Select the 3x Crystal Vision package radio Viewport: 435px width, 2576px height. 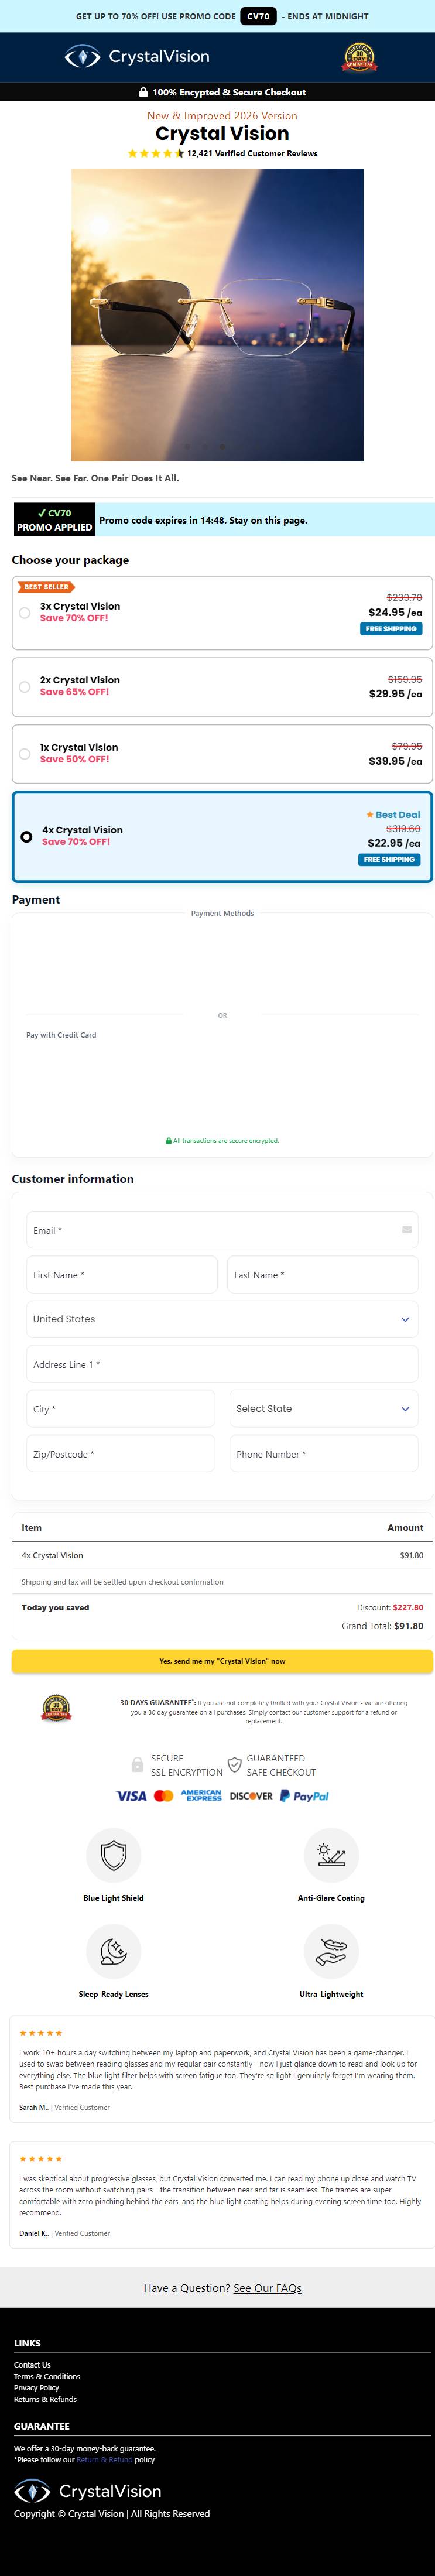(x=25, y=613)
